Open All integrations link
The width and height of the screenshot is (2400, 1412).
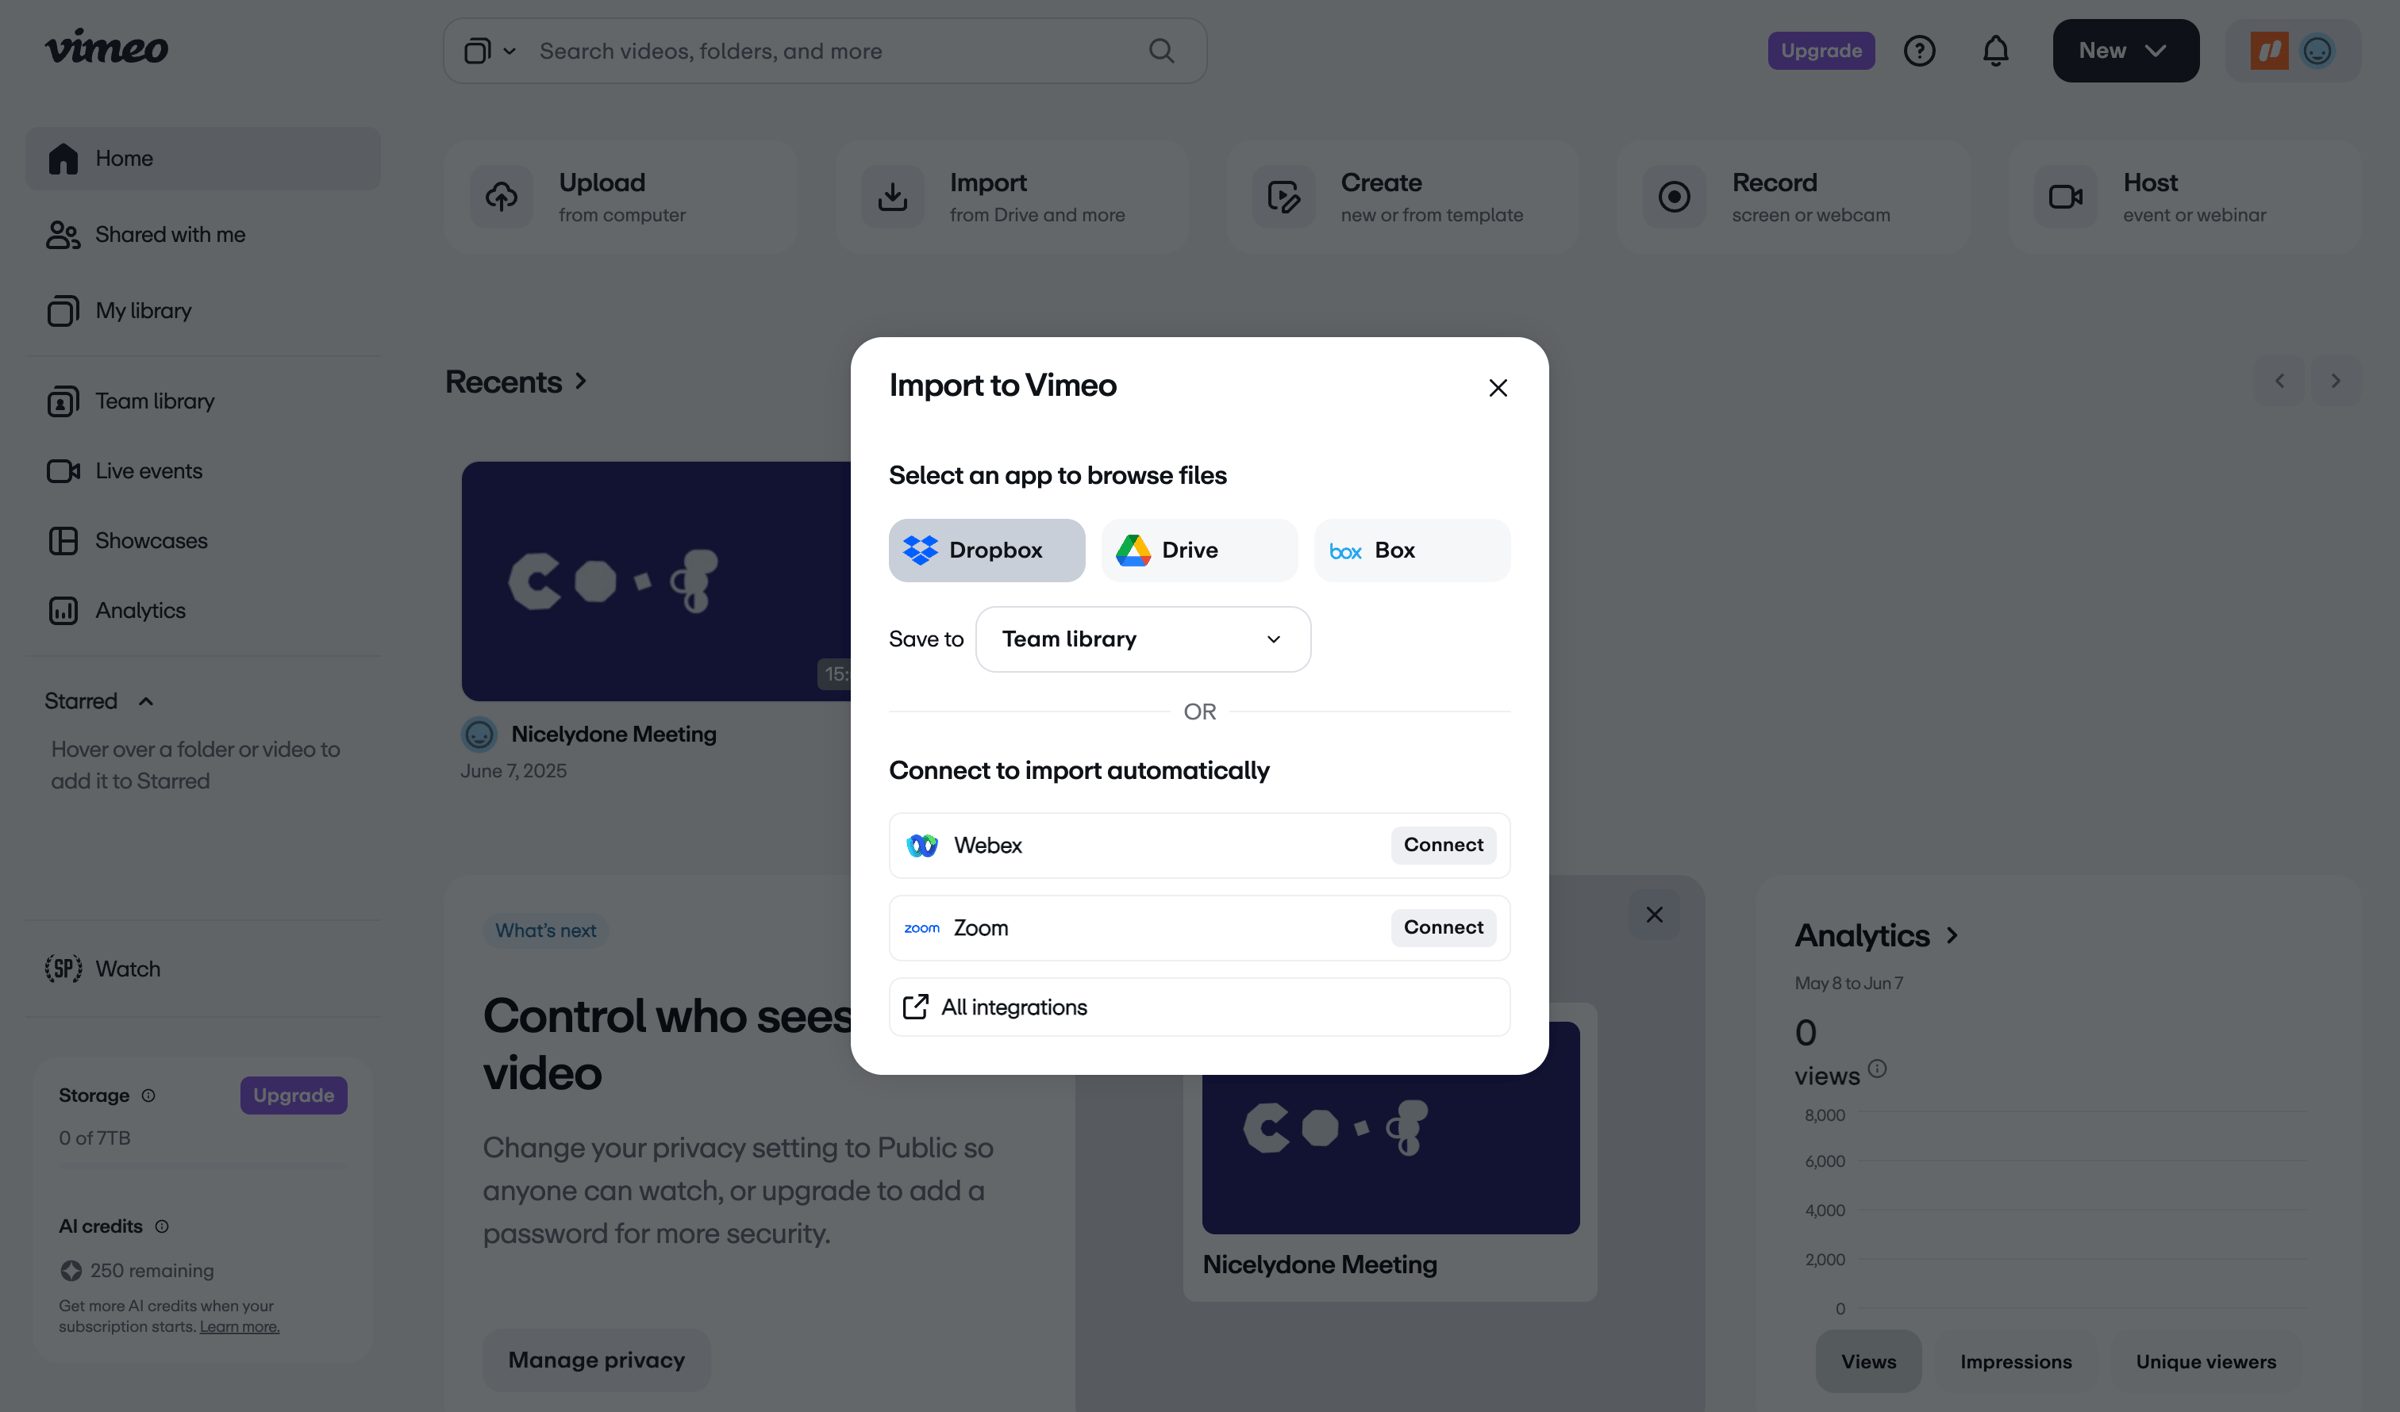click(1199, 1007)
